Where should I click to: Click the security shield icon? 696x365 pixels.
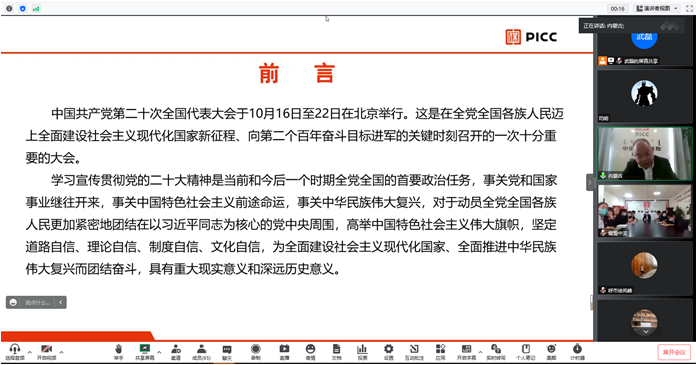23,8
